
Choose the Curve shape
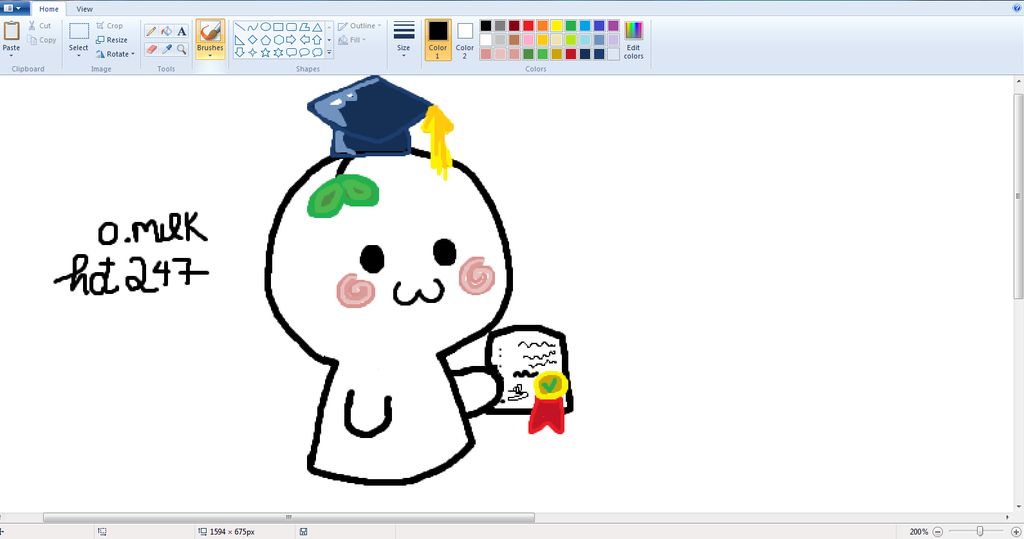253,27
